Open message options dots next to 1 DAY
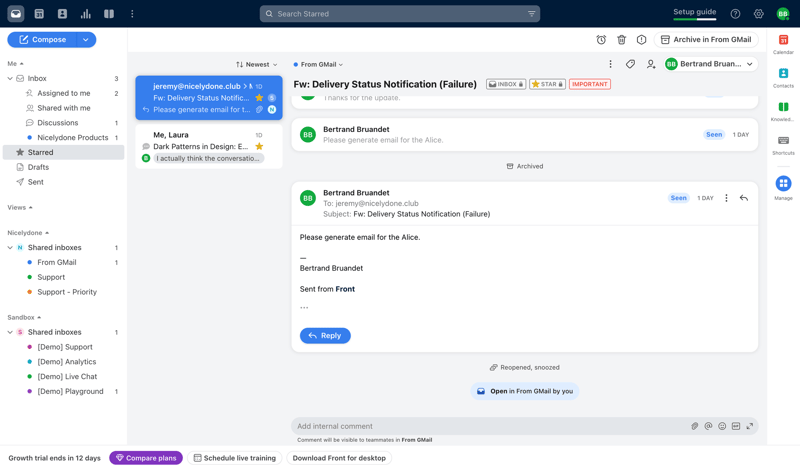 tap(726, 198)
